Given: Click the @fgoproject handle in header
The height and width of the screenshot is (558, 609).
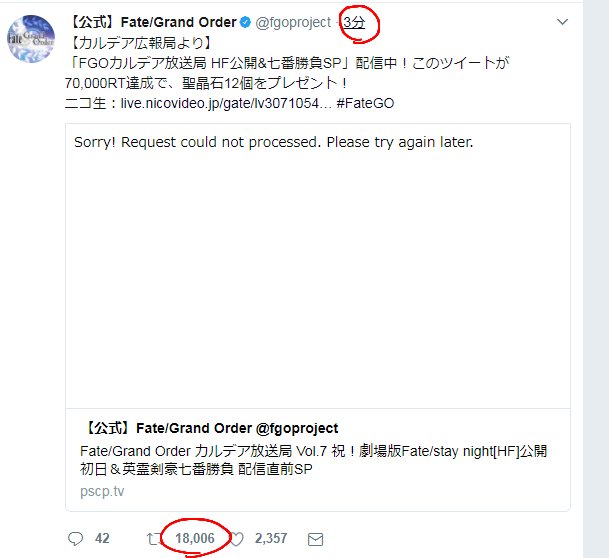Looking at the screenshot, I should click(x=293, y=23).
